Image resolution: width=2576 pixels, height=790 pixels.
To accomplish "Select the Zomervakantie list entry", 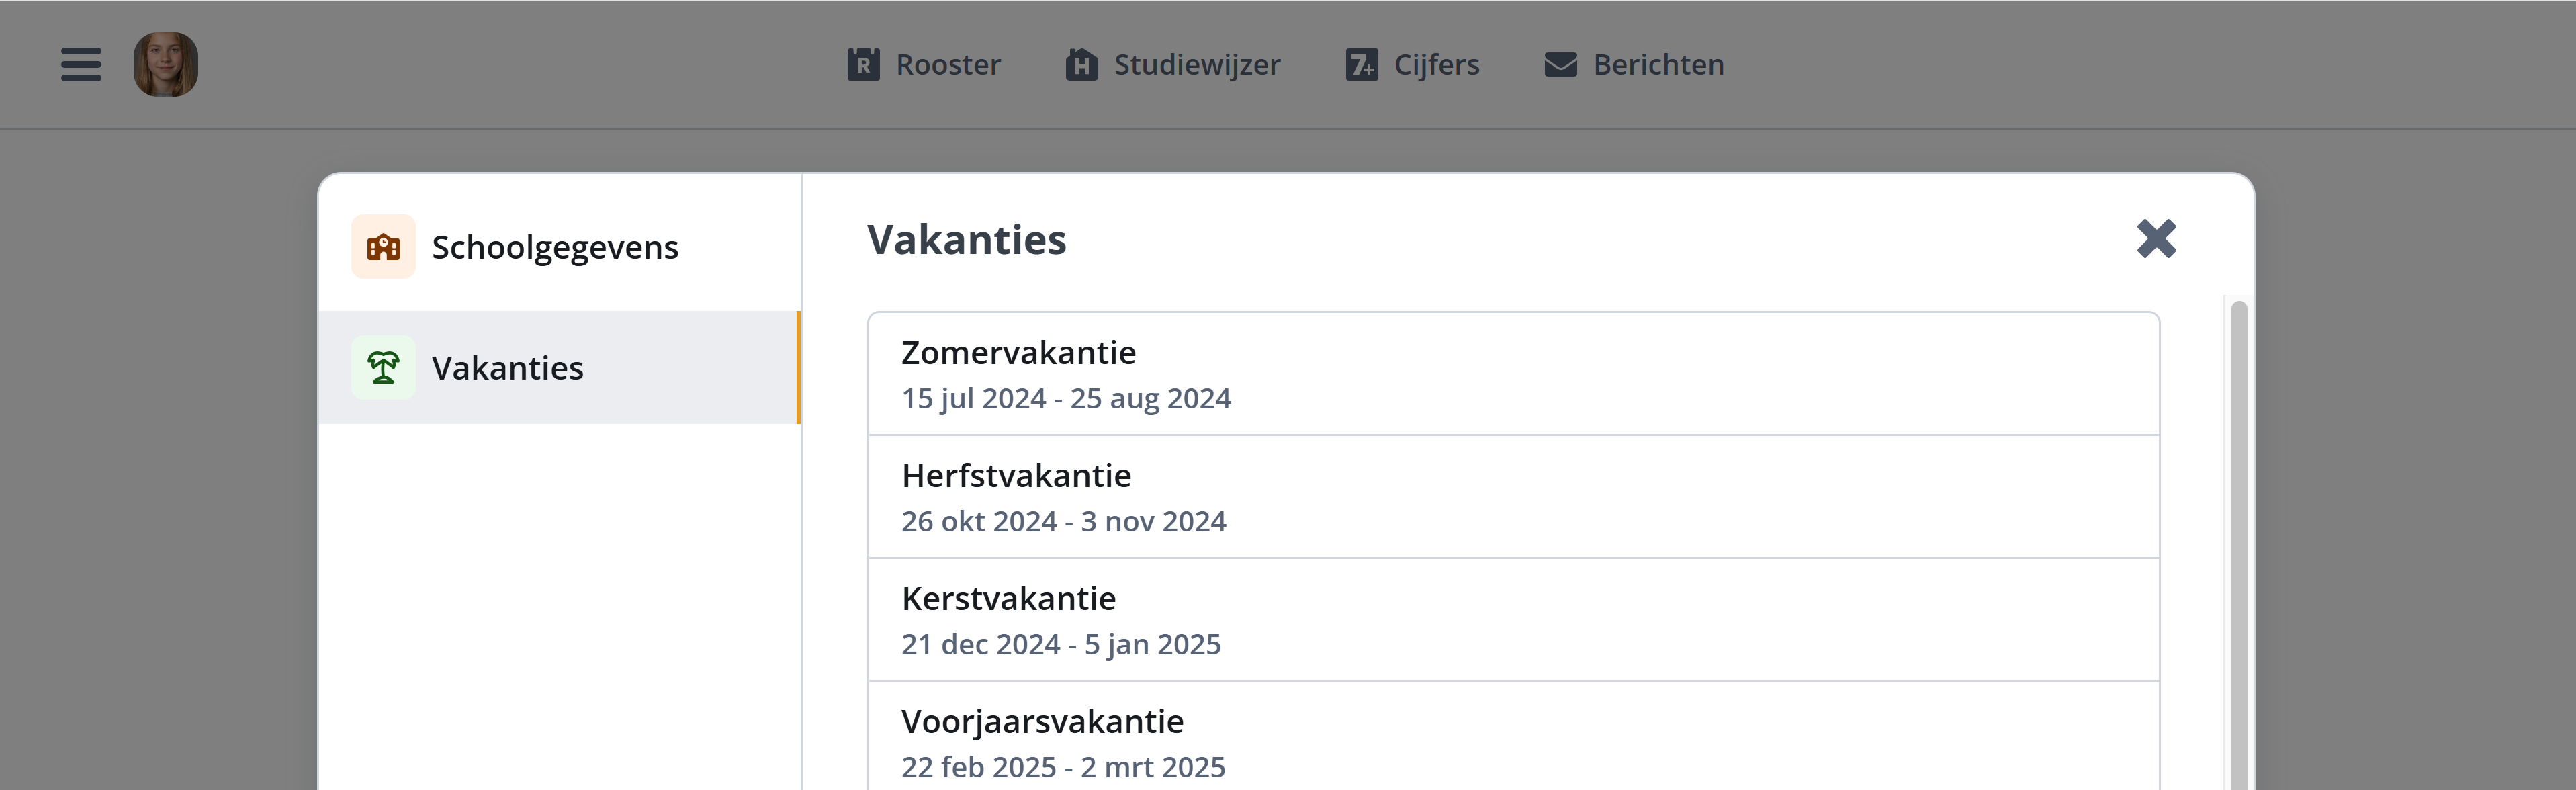I will pos(1514,374).
